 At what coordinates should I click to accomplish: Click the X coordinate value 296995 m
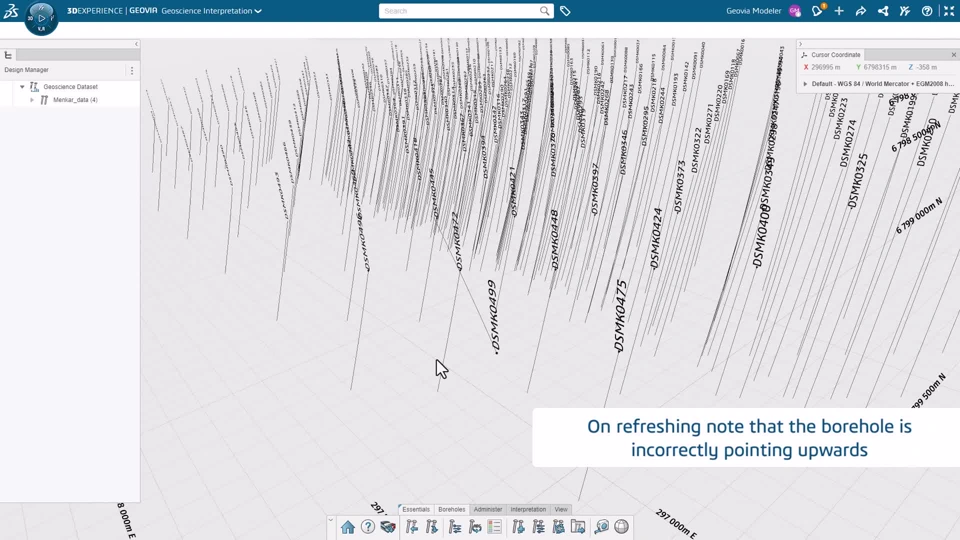tap(825, 67)
